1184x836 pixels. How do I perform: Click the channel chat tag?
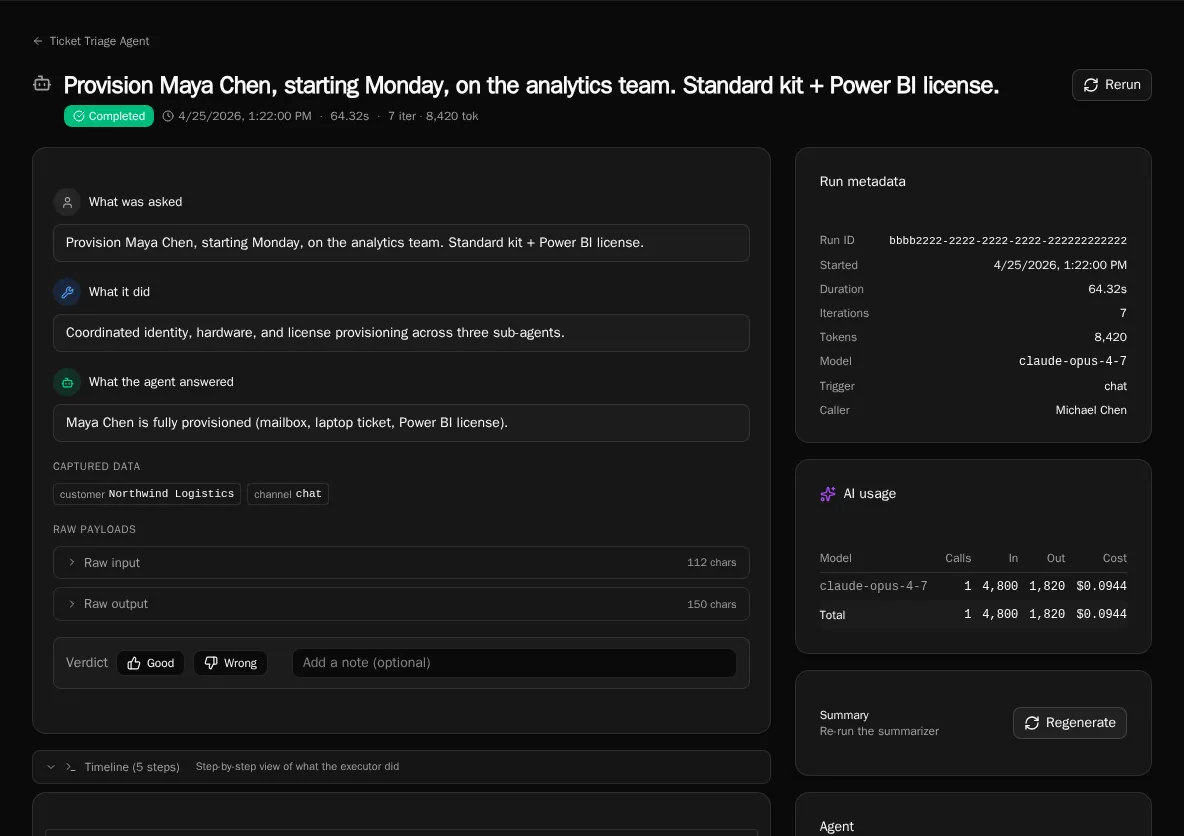tap(288, 494)
